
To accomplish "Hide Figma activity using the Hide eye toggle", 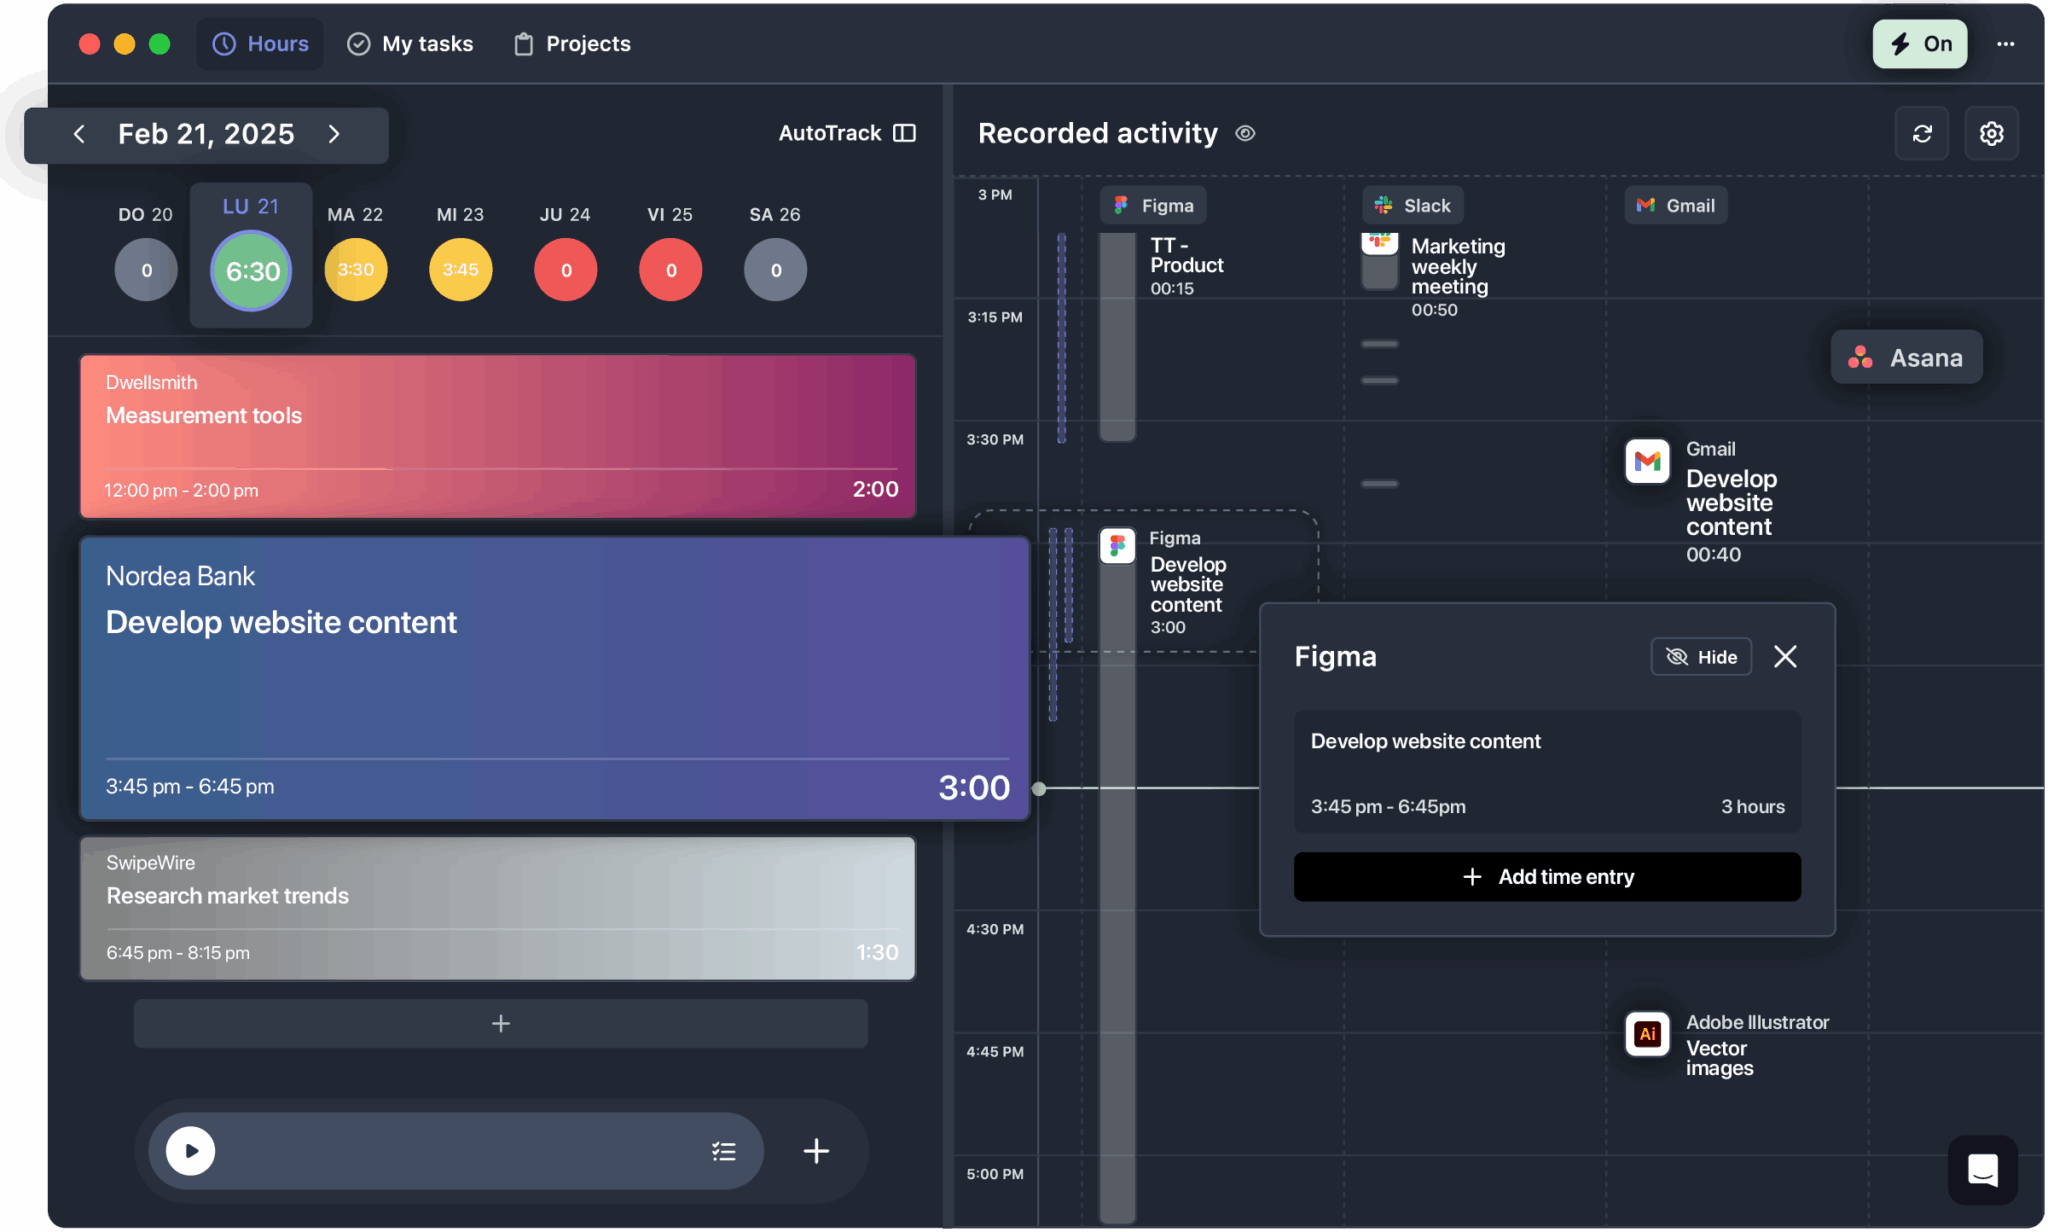I will 1701,656.
